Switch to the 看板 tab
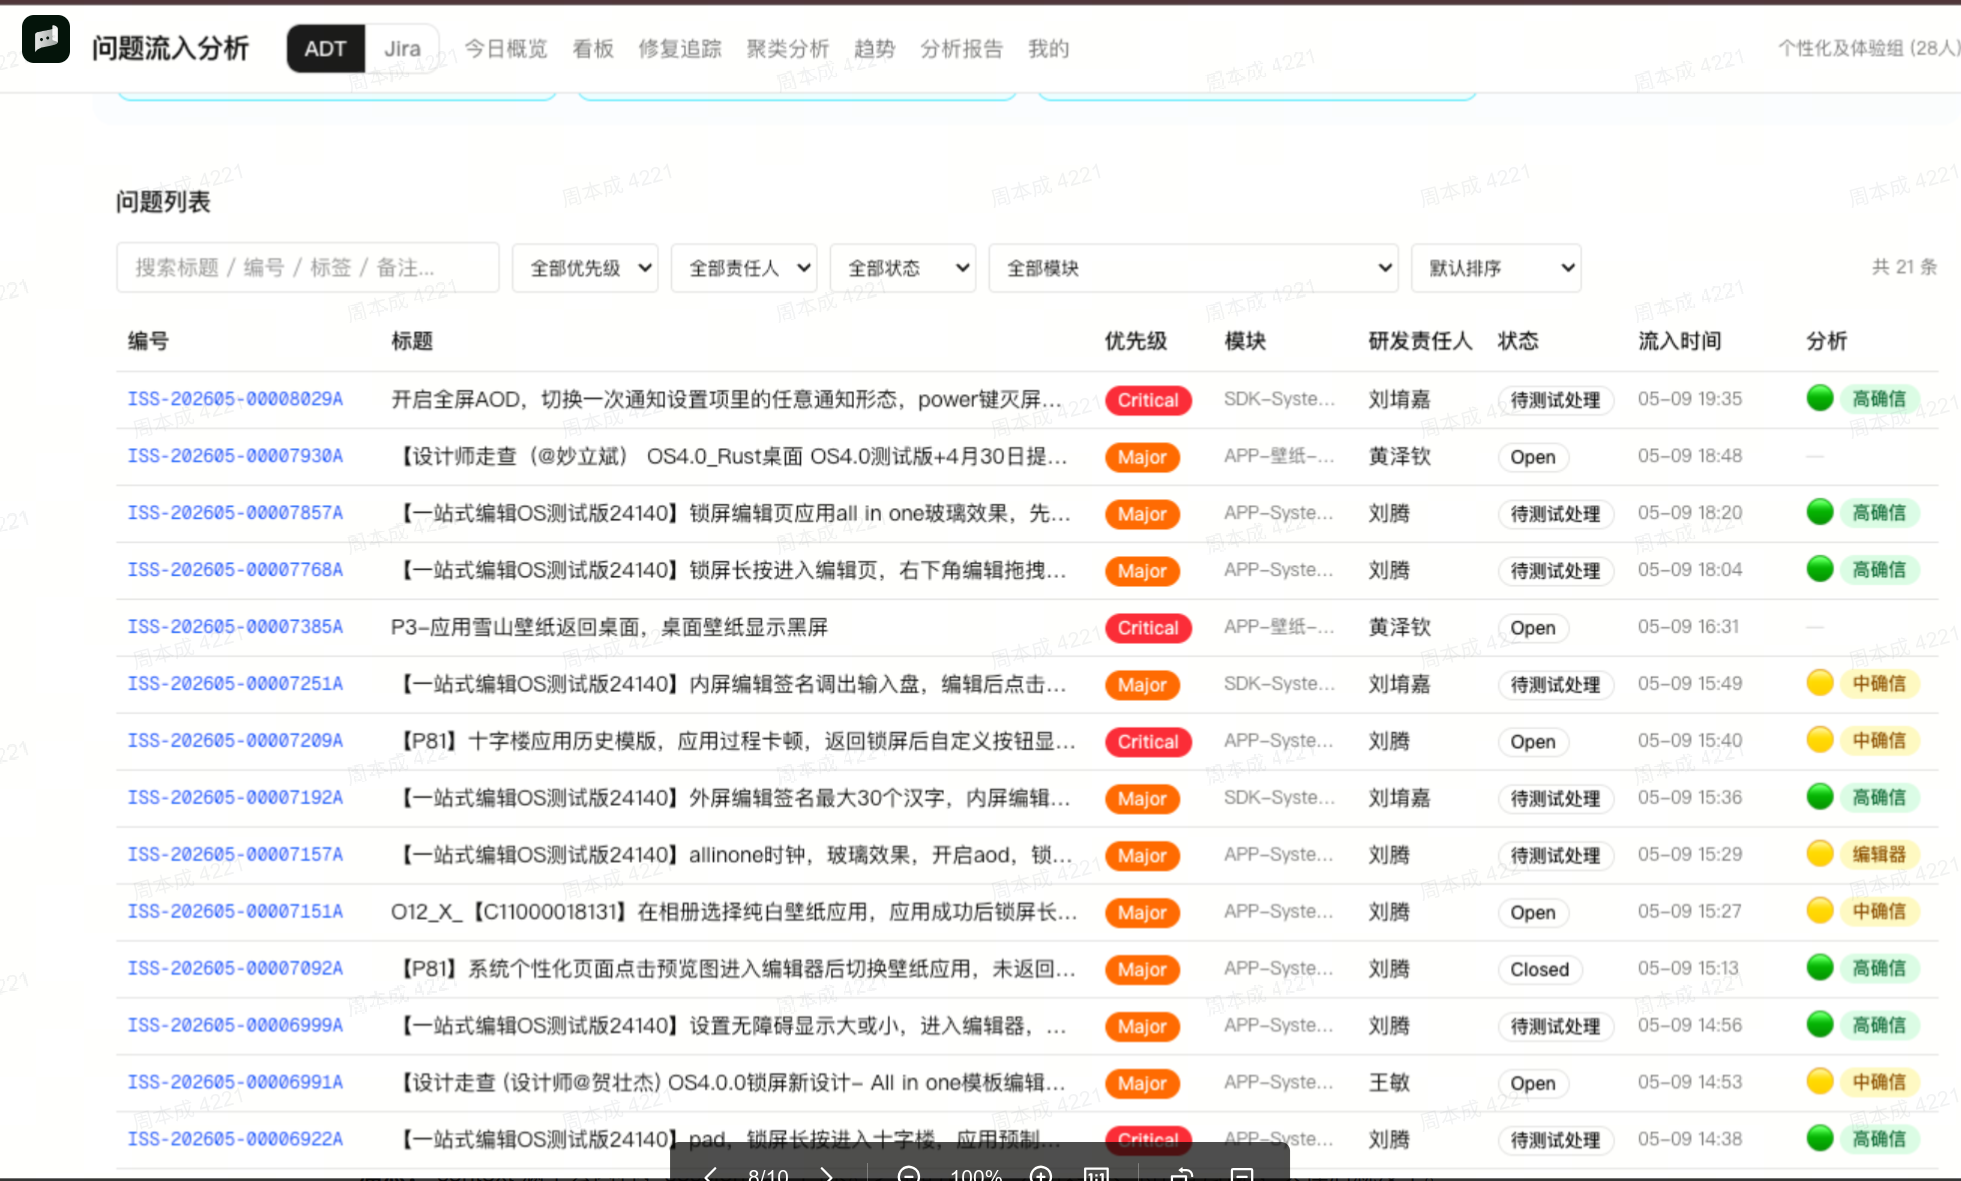This screenshot has width=1961, height=1181. click(593, 49)
